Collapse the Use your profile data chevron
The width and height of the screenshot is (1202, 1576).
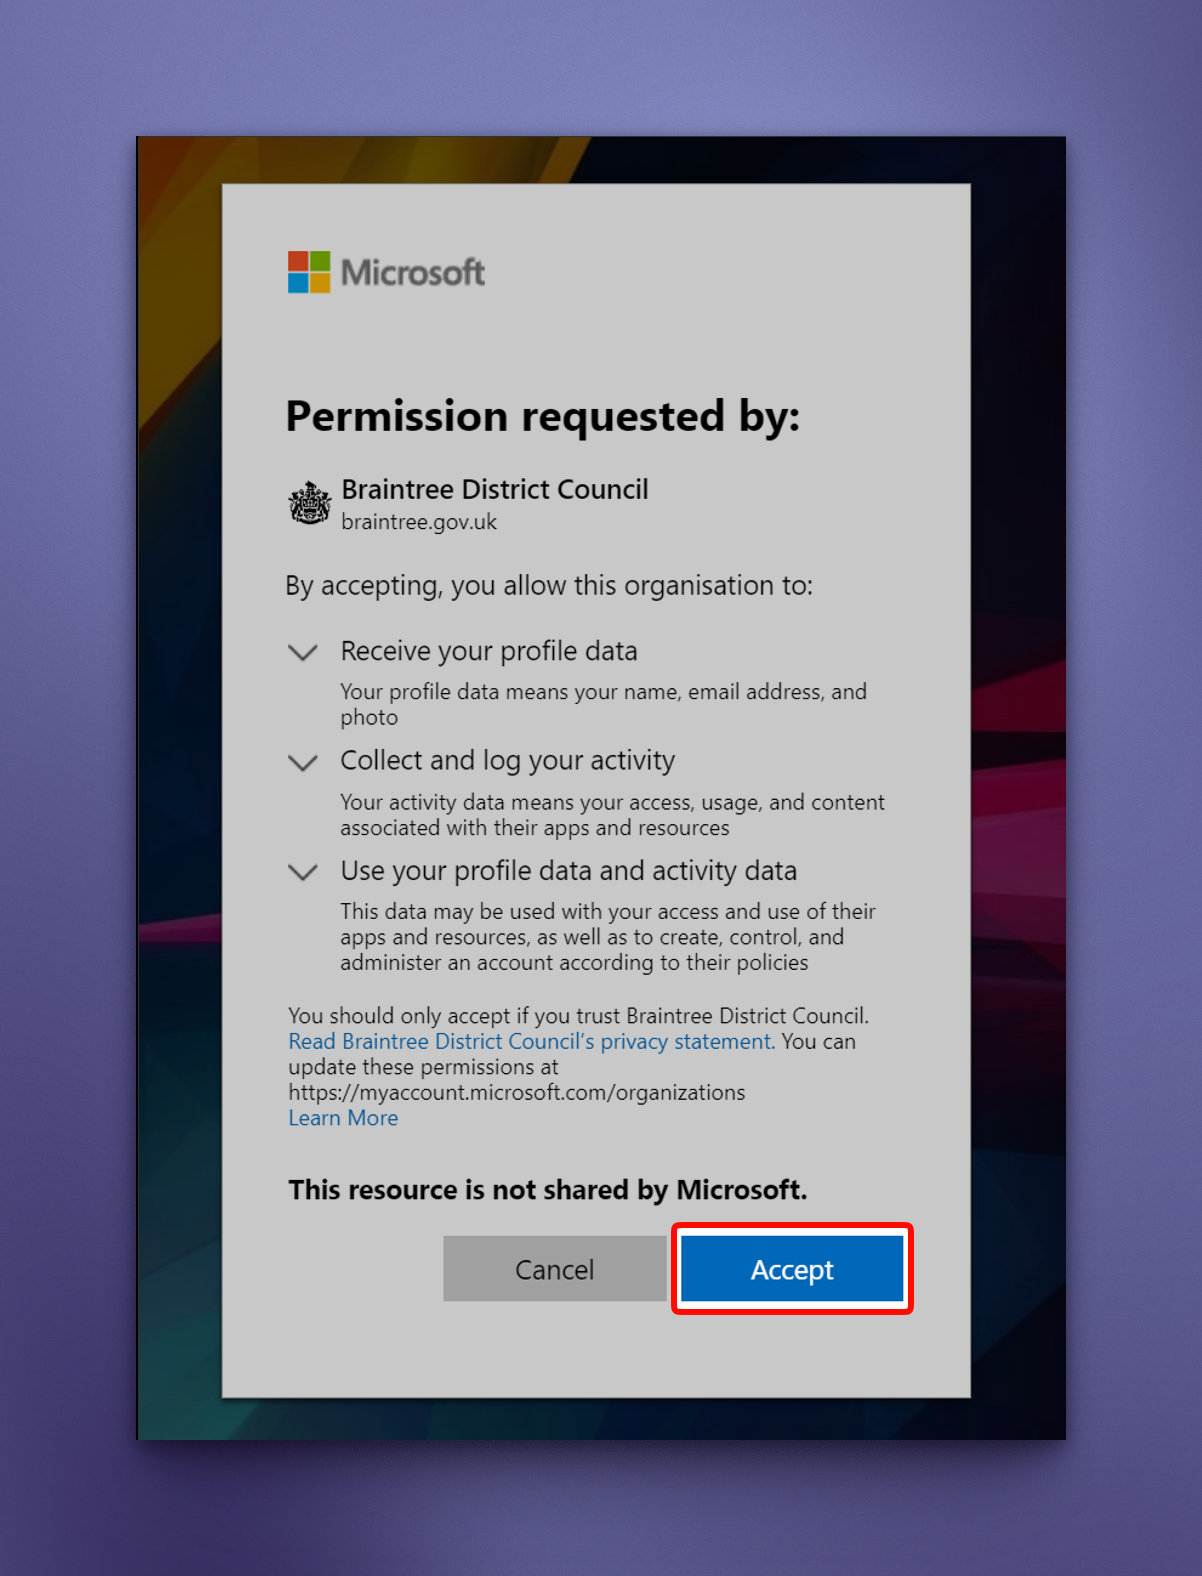coord(303,872)
